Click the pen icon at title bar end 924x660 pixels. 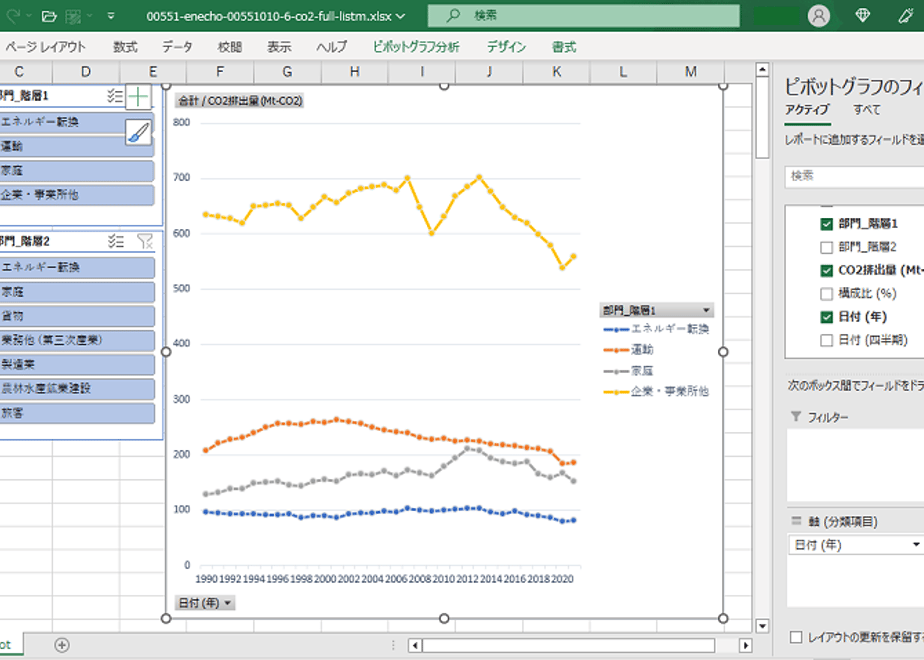[x=906, y=15]
